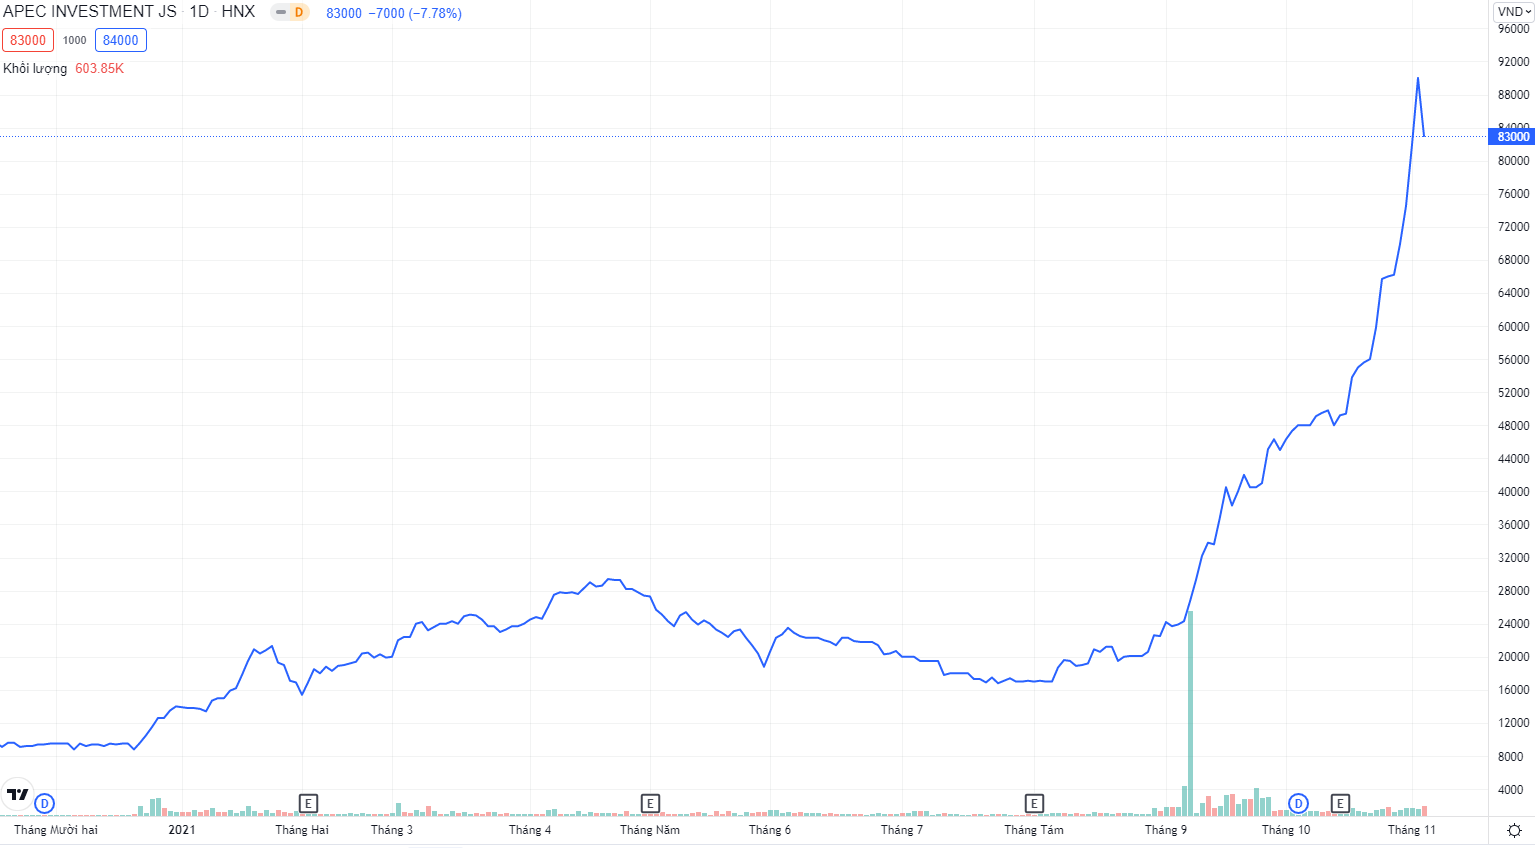Open the VND currency dropdown
Image resolution: width=1535 pixels, height=848 pixels.
pos(1514,12)
